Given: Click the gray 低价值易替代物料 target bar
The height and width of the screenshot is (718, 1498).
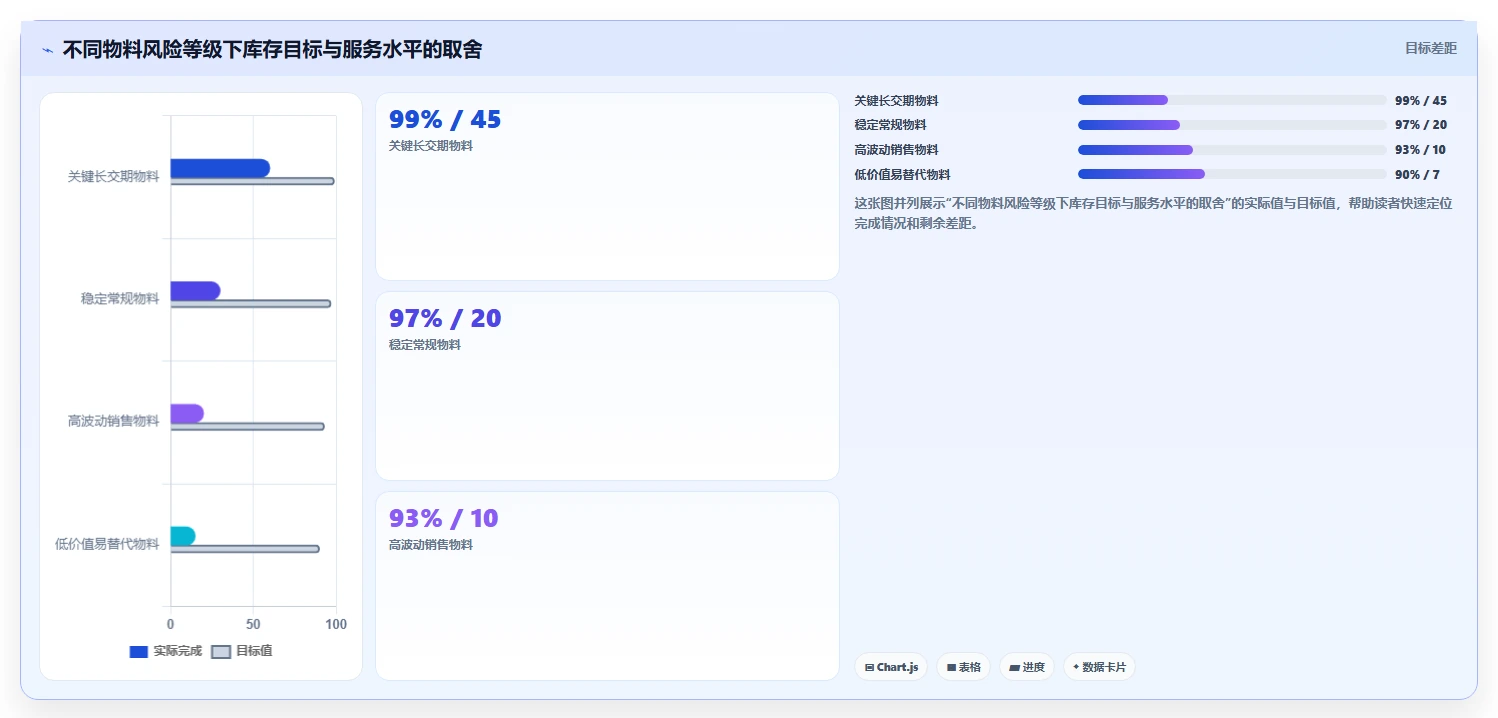Looking at the screenshot, I should tap(245, 549).
